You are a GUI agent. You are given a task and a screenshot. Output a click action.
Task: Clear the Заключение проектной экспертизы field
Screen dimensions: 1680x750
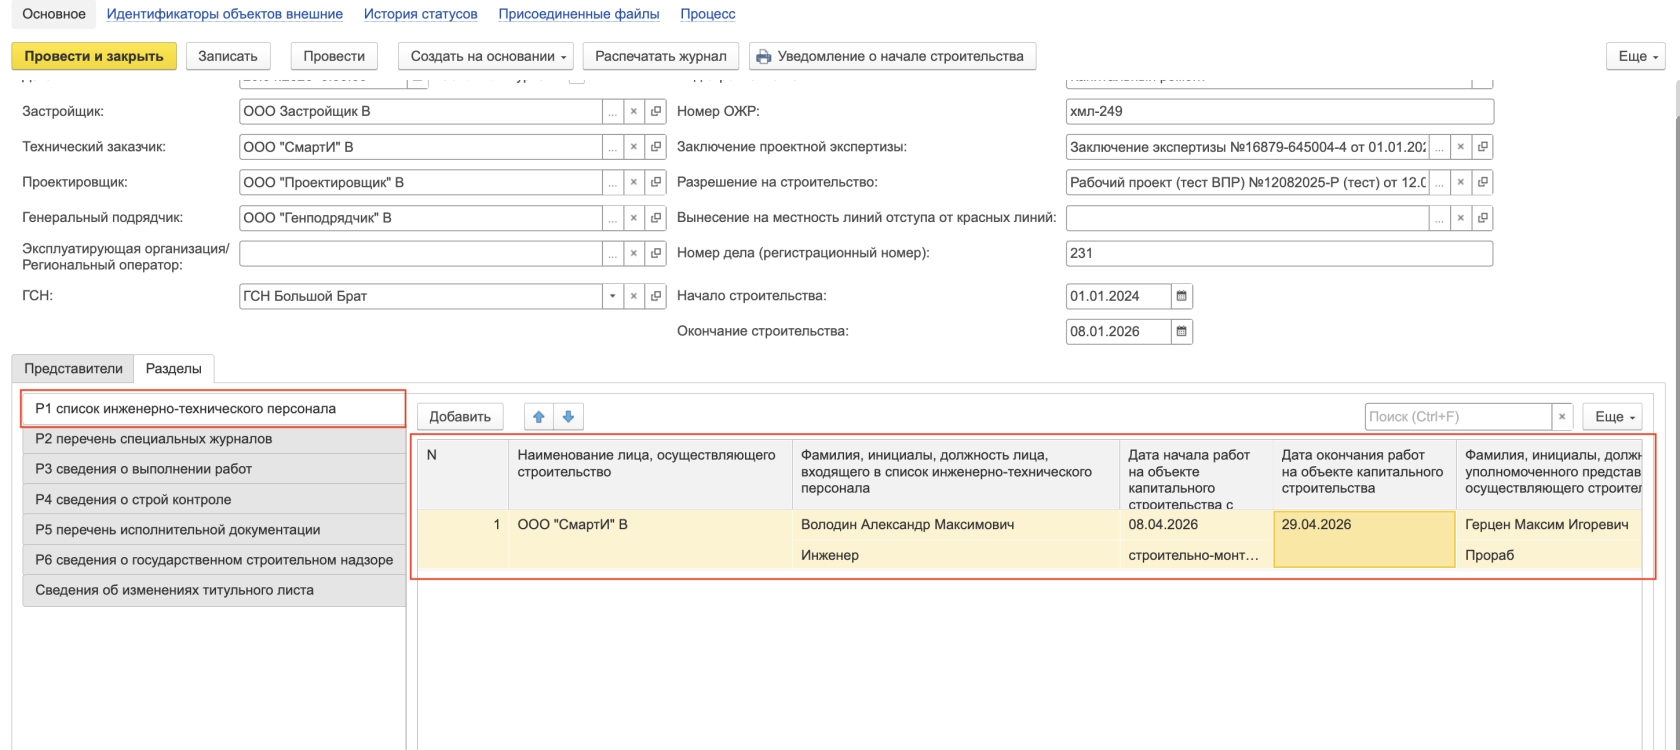(1461, 147)
